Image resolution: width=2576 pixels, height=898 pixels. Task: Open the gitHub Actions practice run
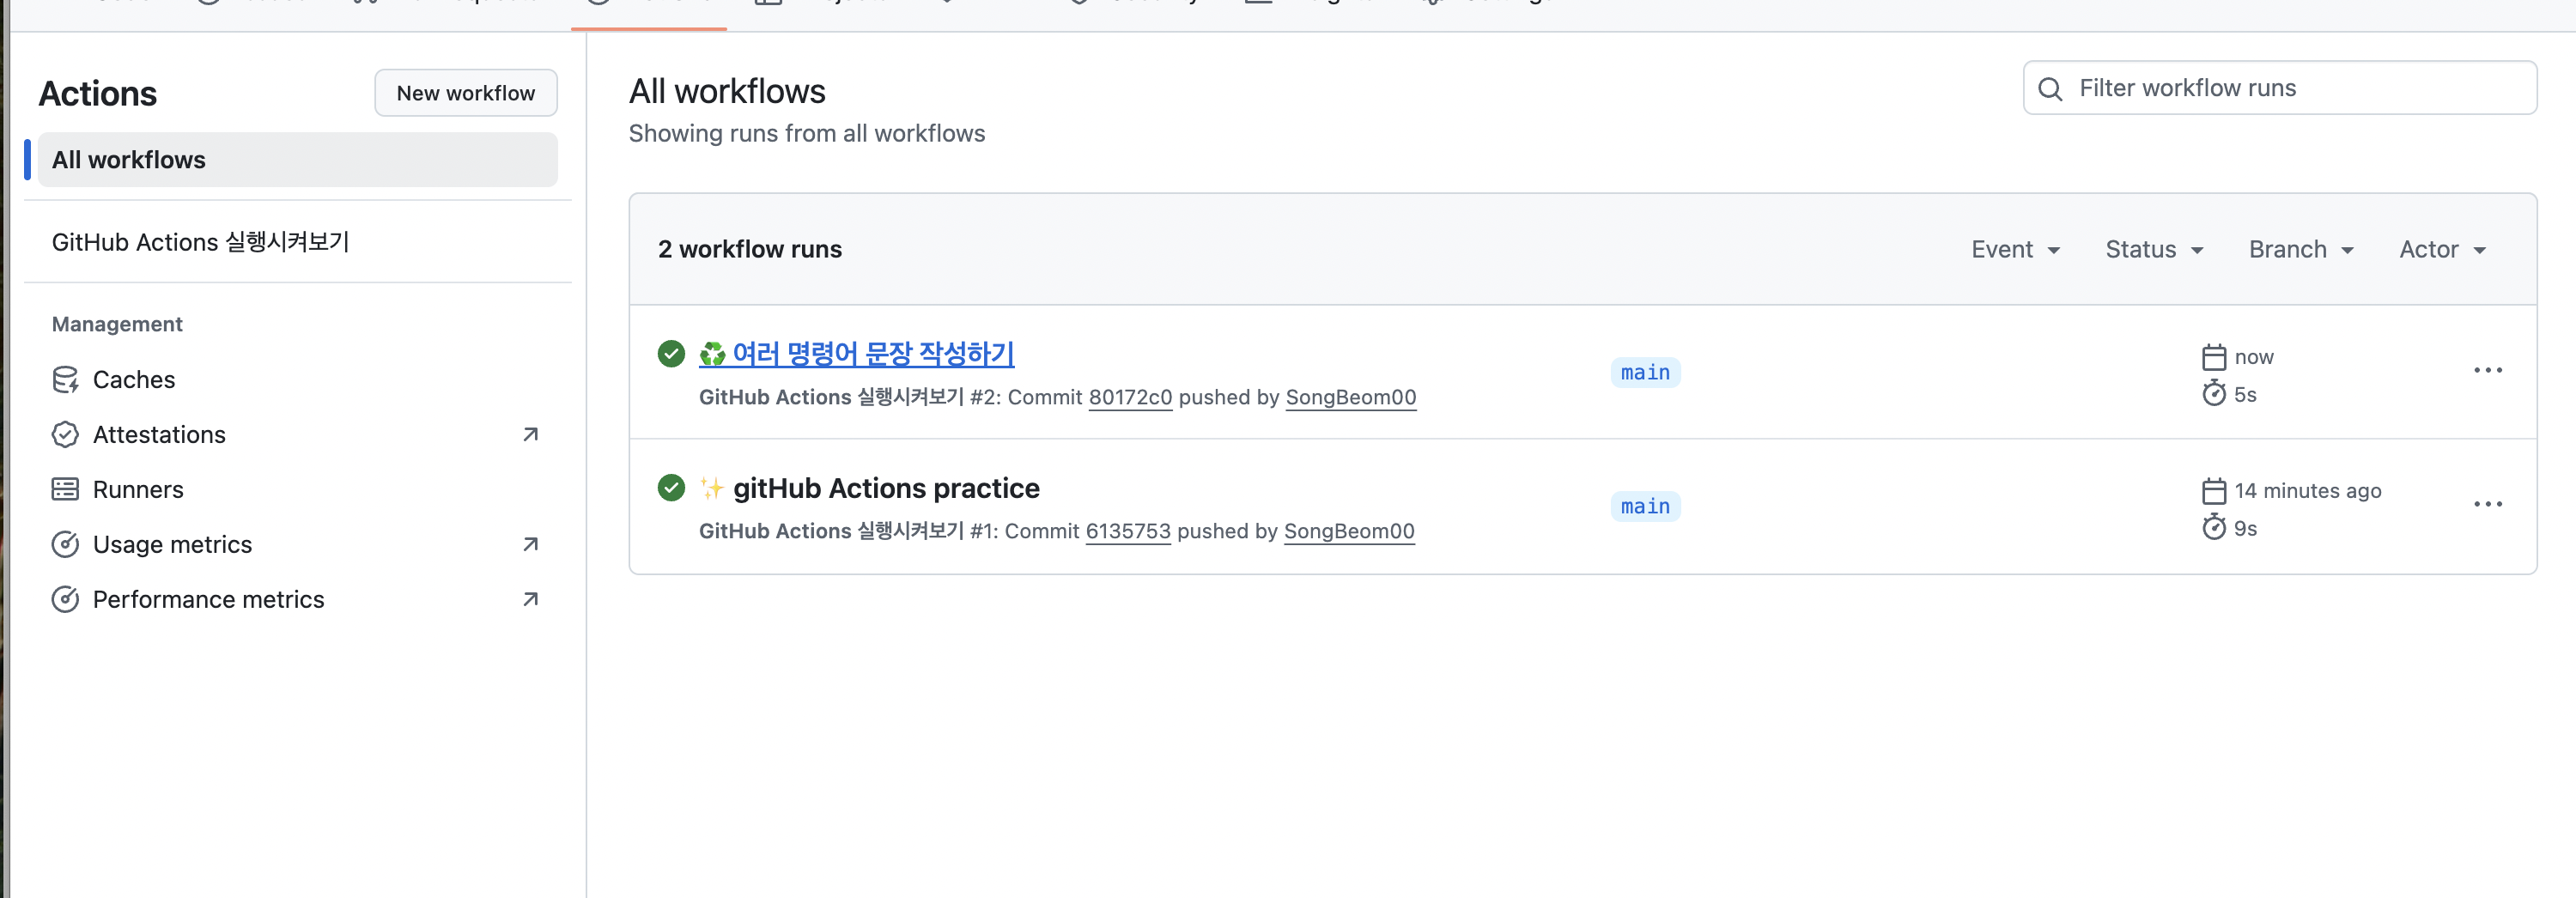click(886, 488)
